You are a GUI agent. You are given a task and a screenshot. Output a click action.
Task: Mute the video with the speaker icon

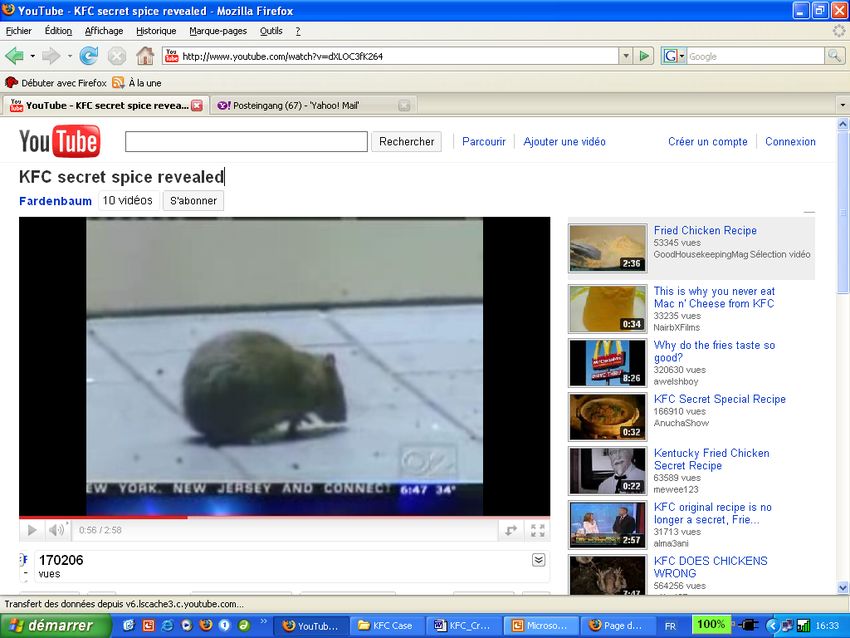[x=57, y=530]
